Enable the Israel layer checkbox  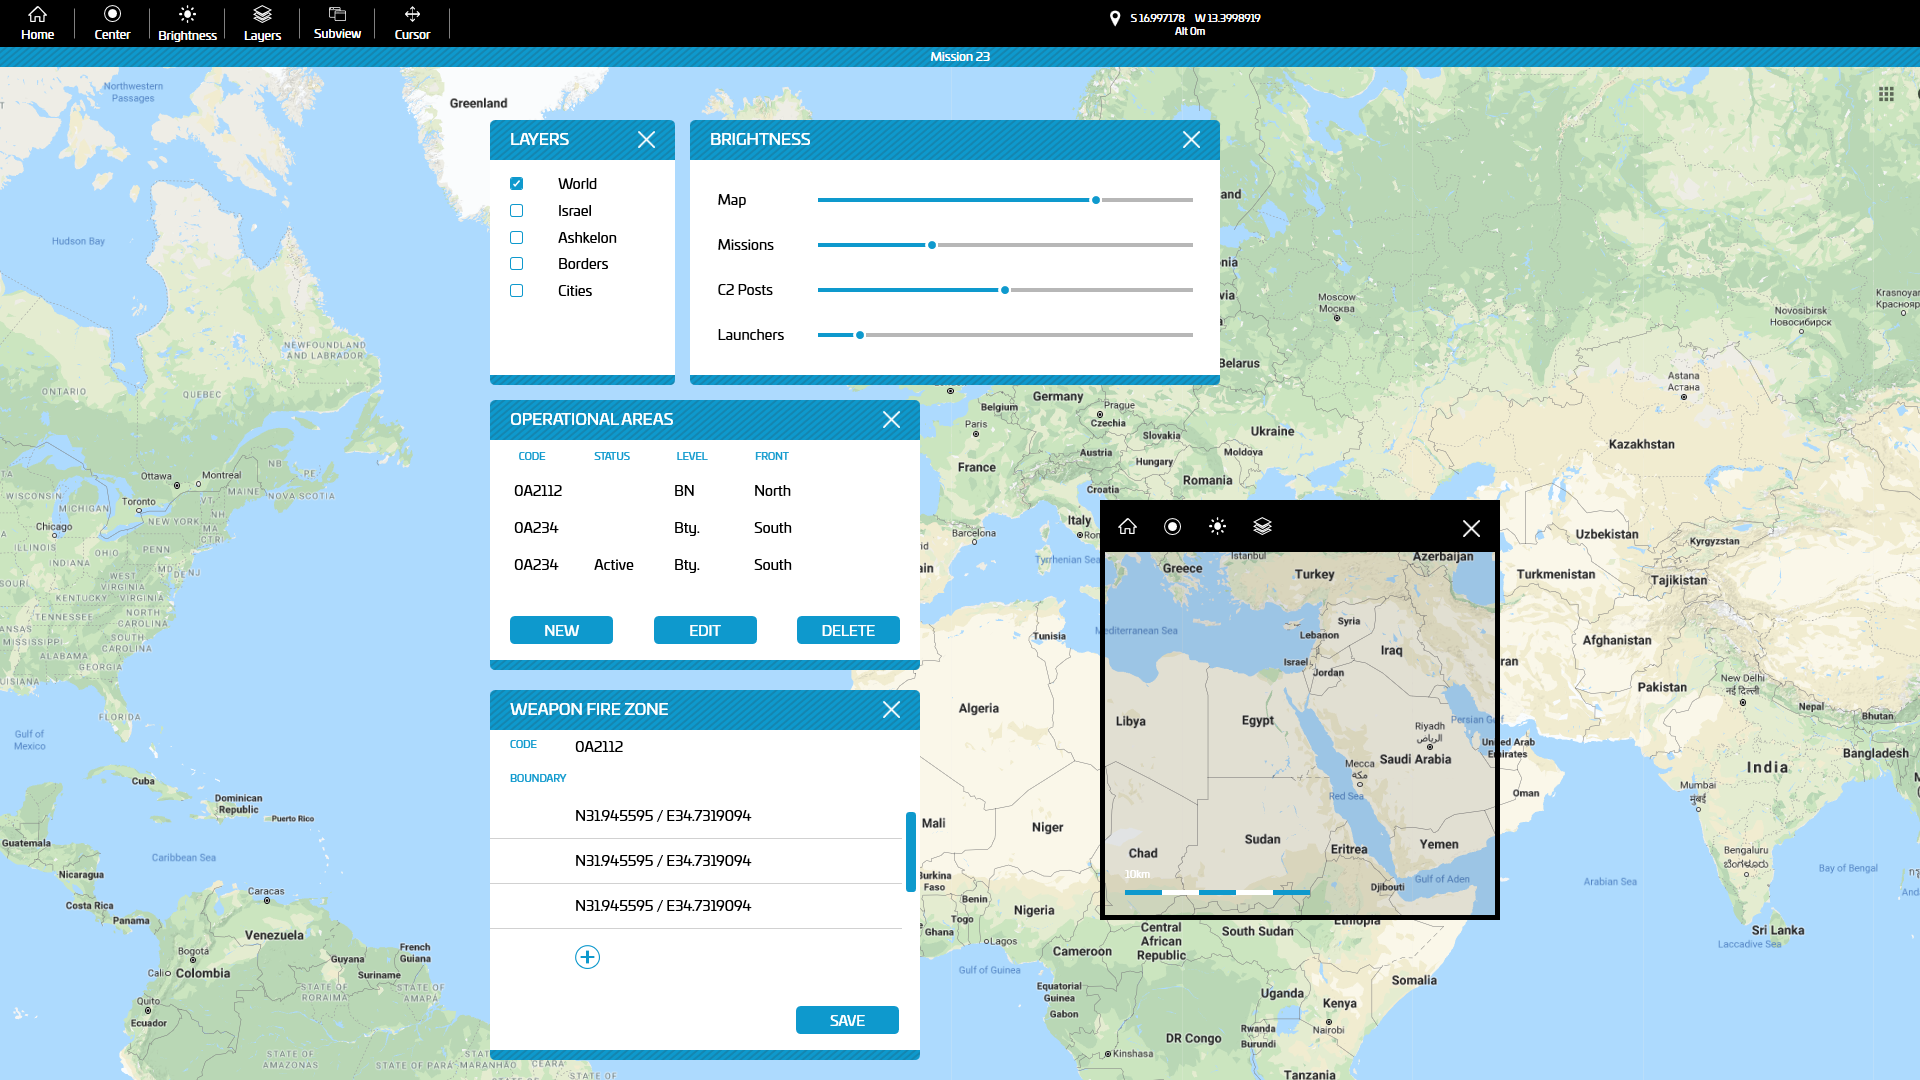516,211
